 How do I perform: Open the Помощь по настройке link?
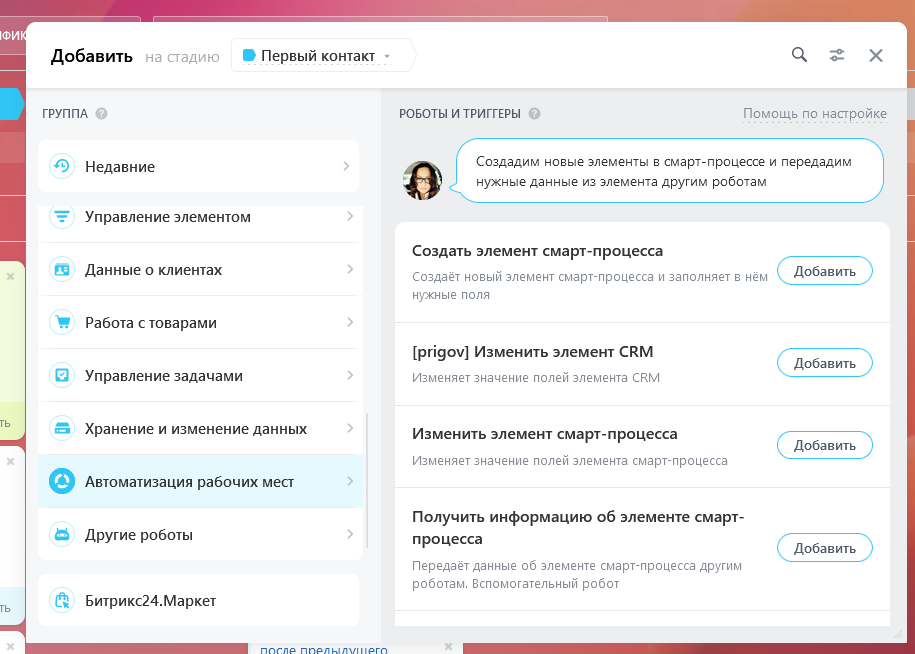point(814,114)
